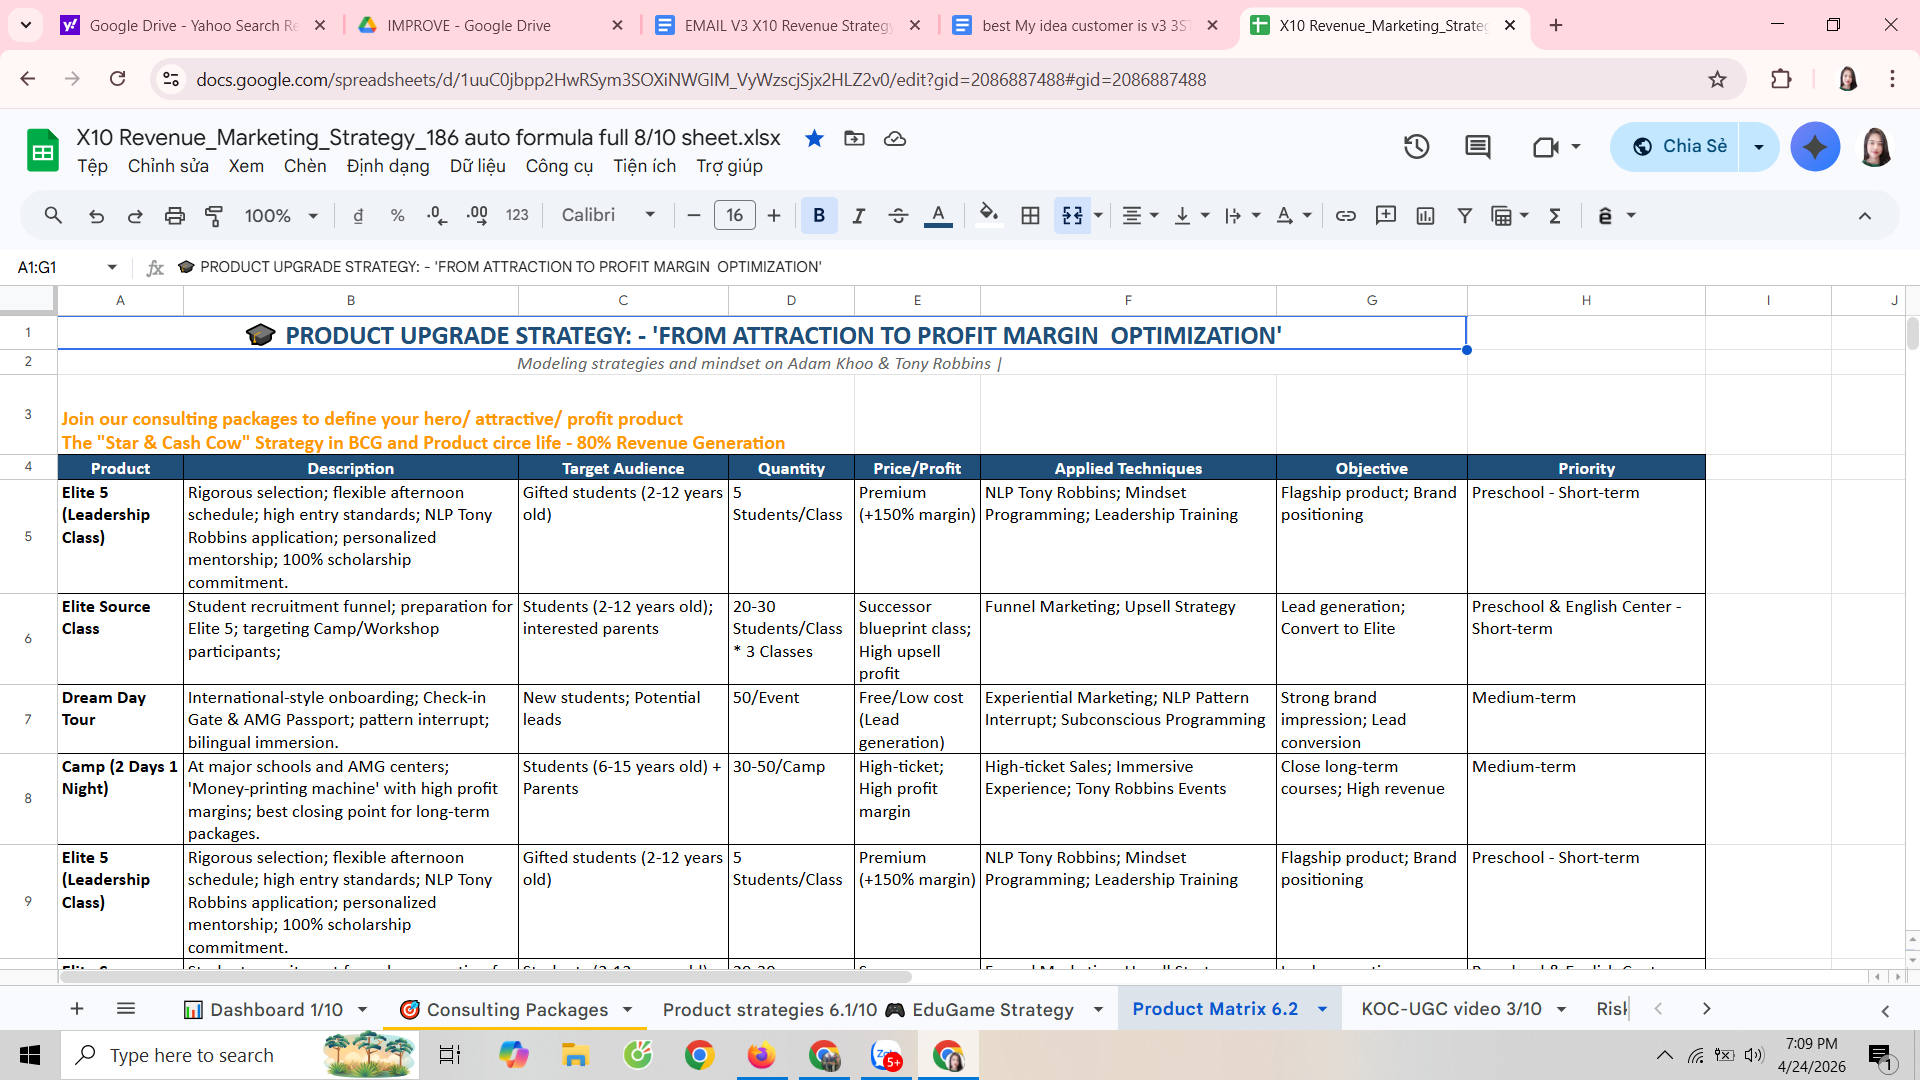The image size is (1920, 1080).
Task: Click the create filter funnel icon
Action: click(x=1464, y=215)
